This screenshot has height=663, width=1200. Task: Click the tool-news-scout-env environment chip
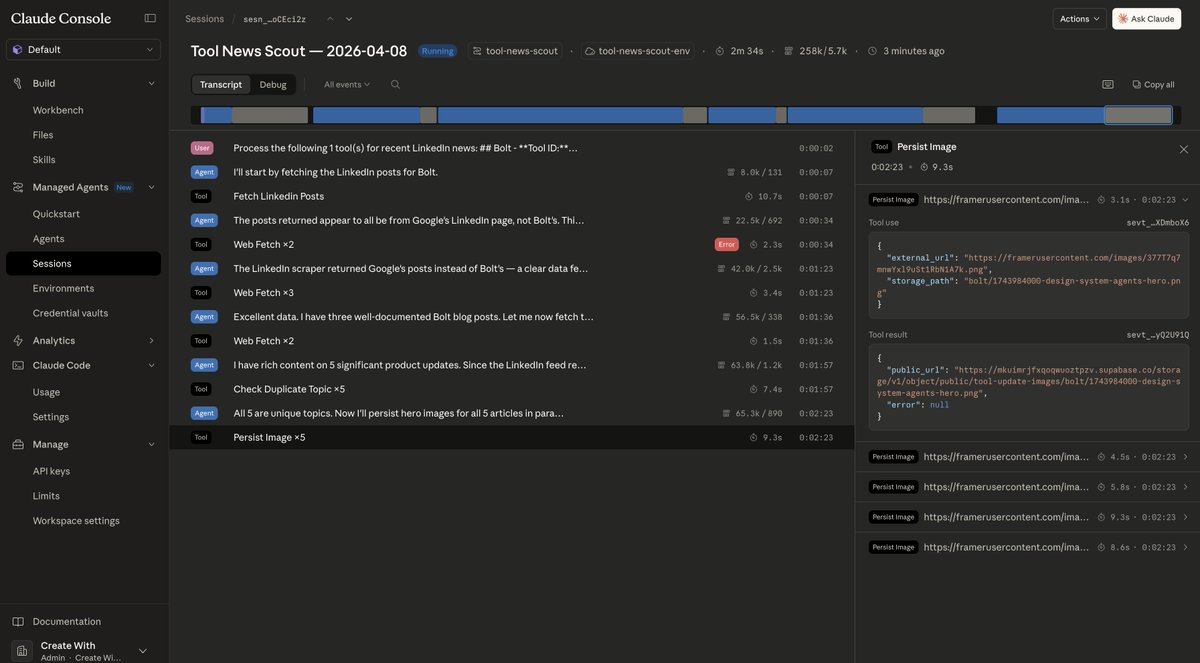[x=637, y=51]
